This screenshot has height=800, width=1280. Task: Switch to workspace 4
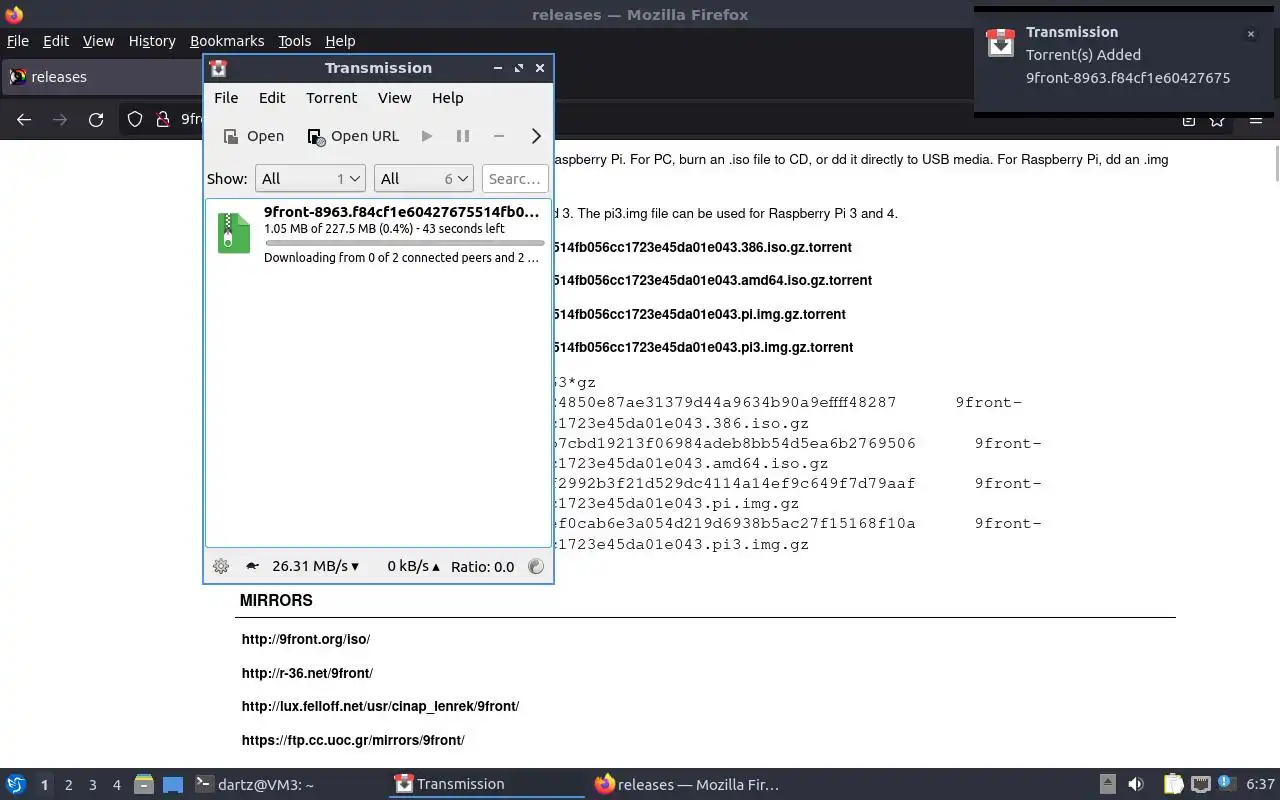pyautogui.click(x=117, y=785)
